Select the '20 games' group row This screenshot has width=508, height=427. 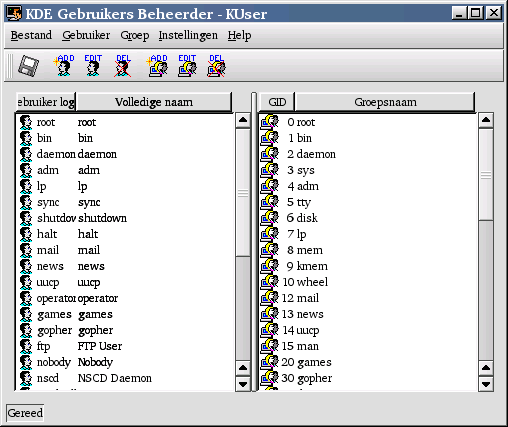(x=368, y=362)
